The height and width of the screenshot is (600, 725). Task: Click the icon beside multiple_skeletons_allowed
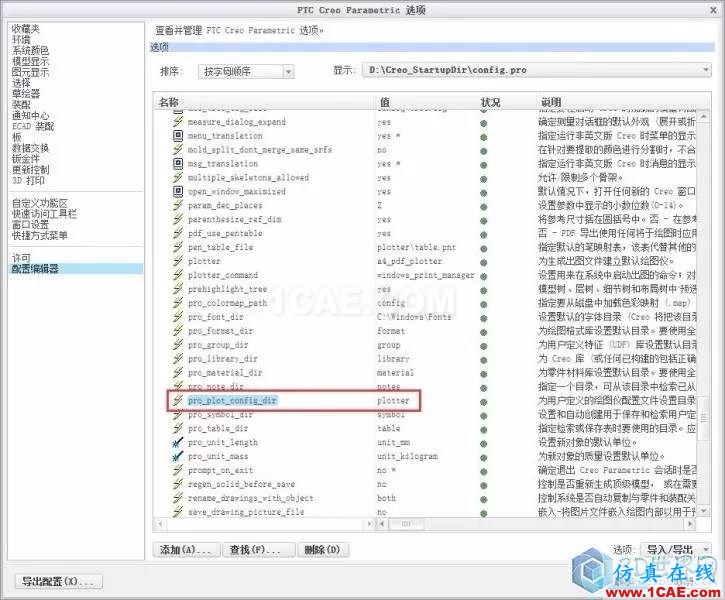(178, 177)
